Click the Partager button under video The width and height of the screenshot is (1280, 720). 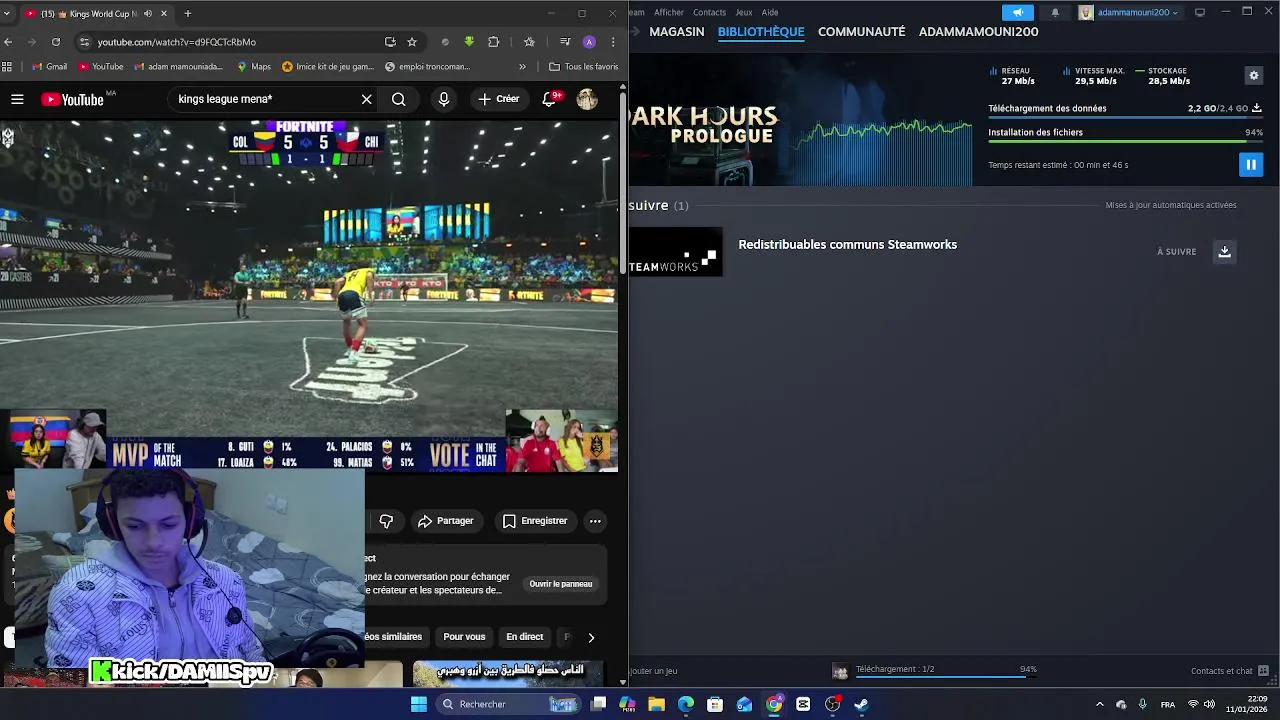(446, 521)
